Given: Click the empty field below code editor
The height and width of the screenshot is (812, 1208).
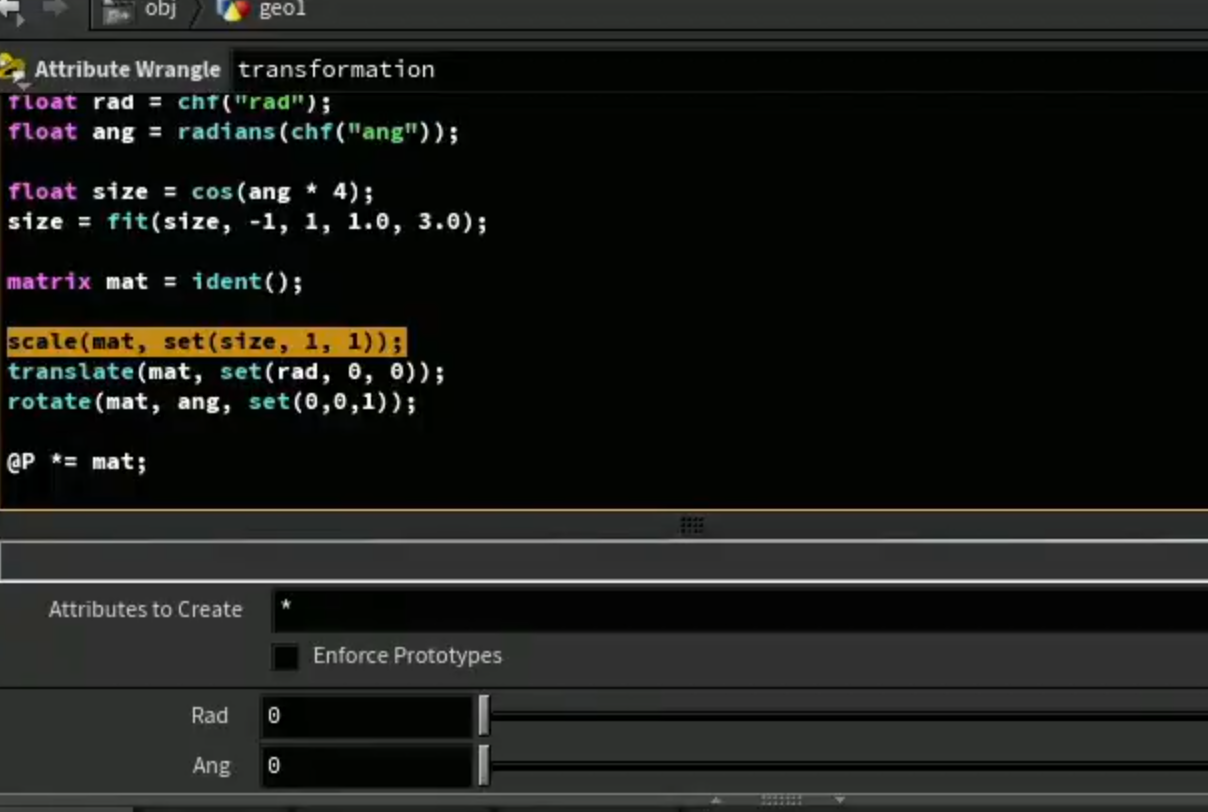Looking at the screenshot, I should (x=604, y=561).
